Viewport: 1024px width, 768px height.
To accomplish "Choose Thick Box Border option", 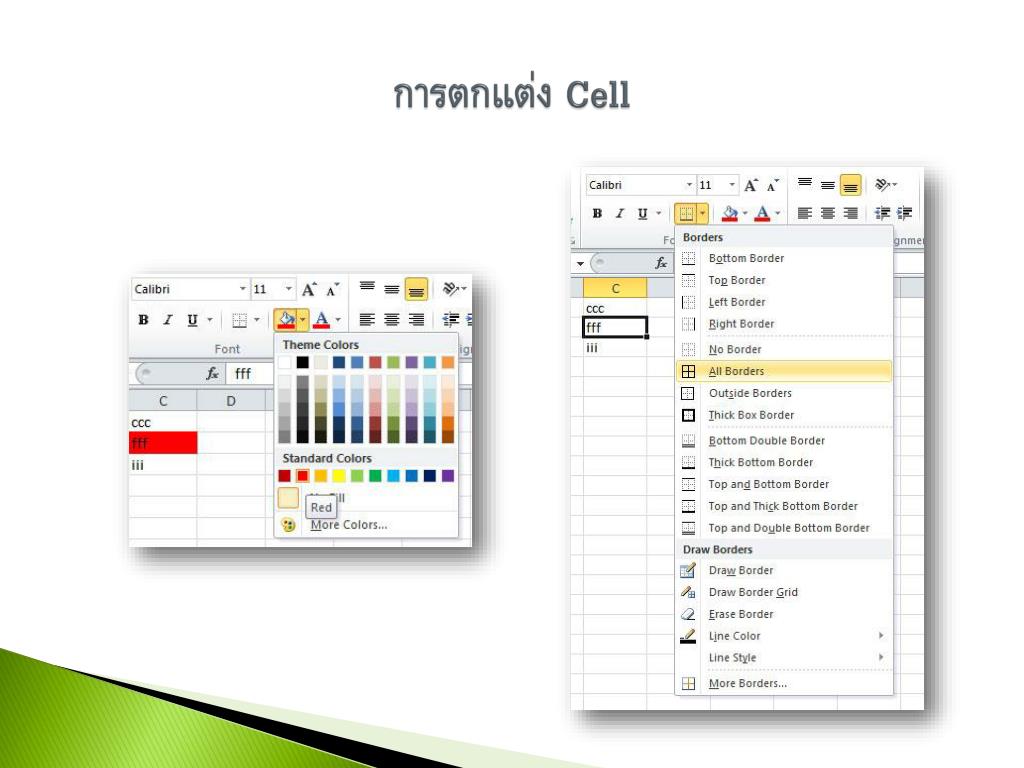I will point(784,415).
